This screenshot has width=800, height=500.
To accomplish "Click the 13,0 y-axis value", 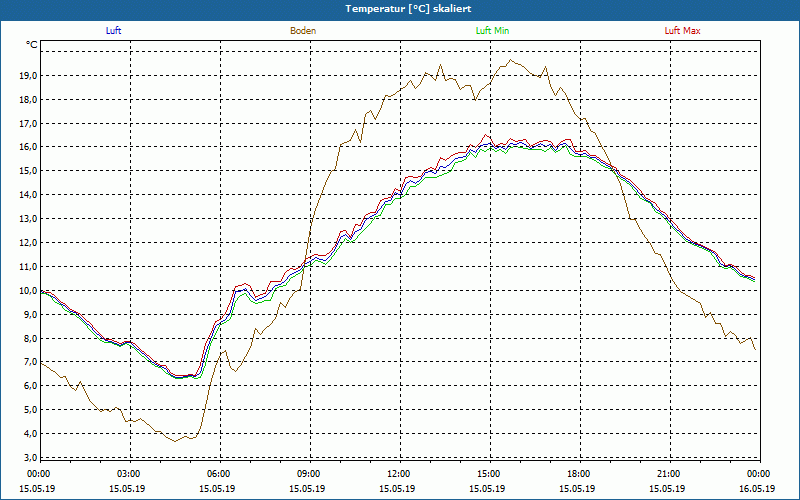I will click(27, 219).
